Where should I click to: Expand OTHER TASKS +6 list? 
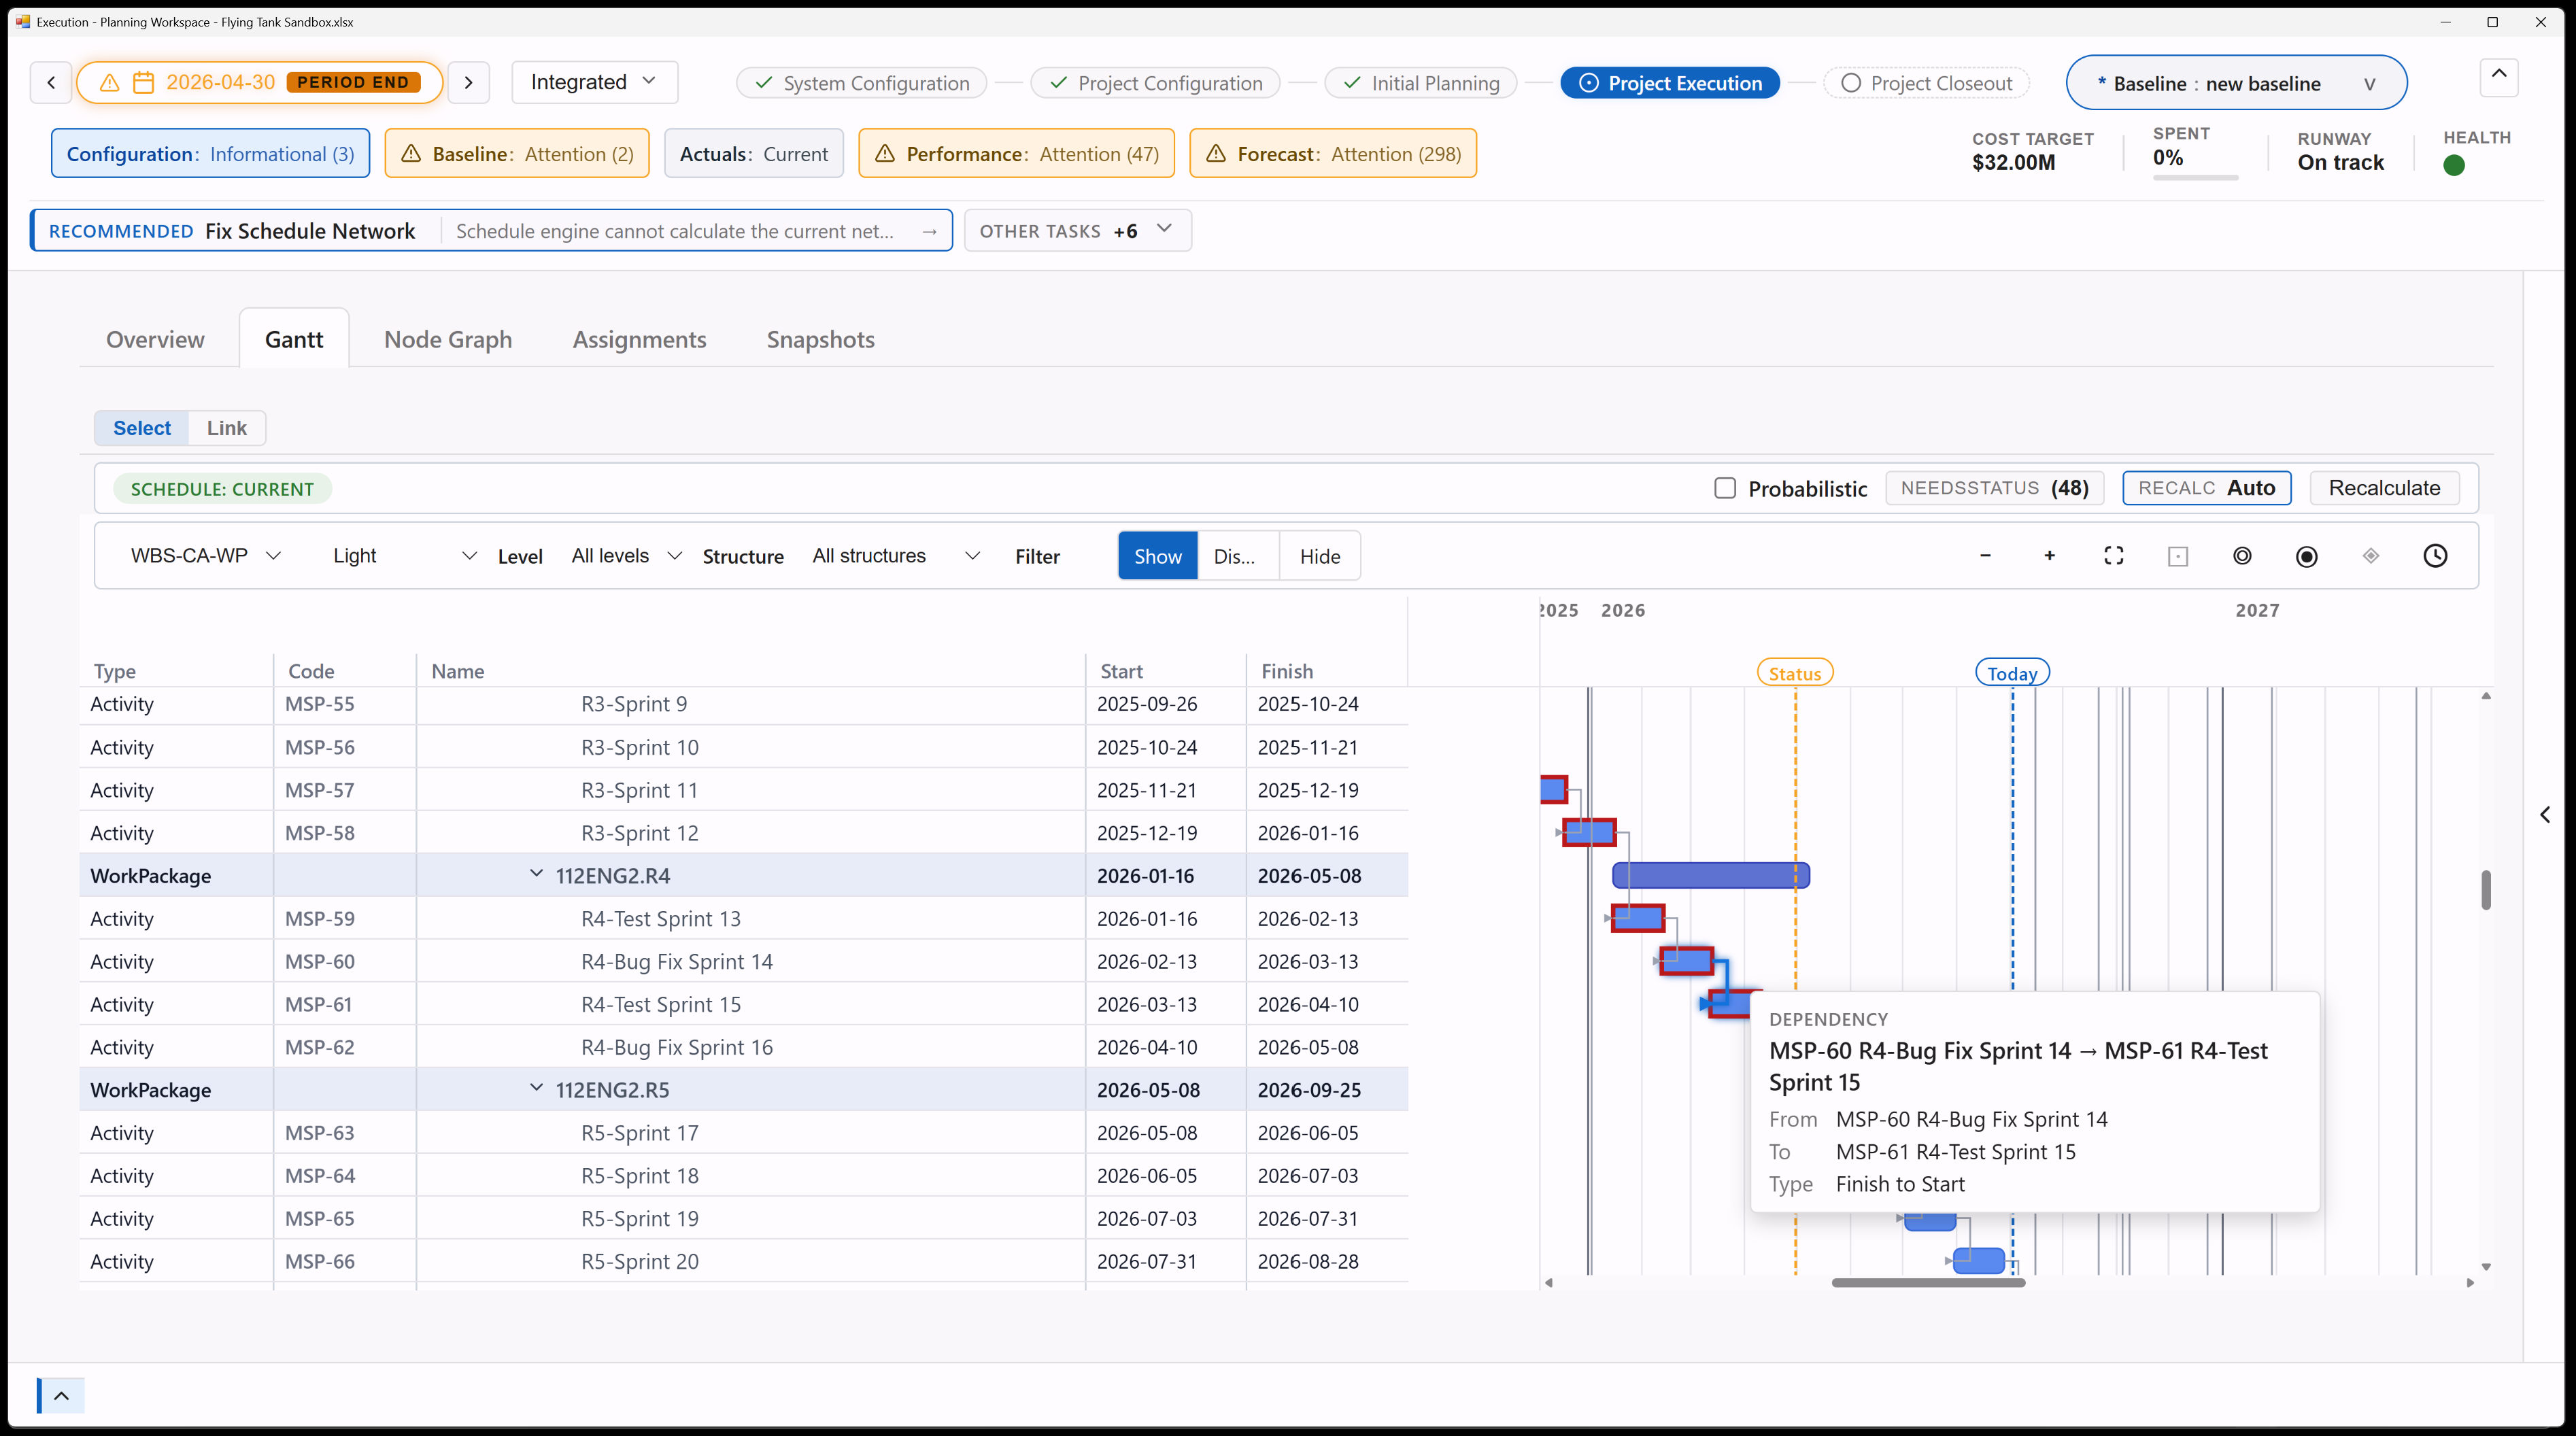(1077, 231)
